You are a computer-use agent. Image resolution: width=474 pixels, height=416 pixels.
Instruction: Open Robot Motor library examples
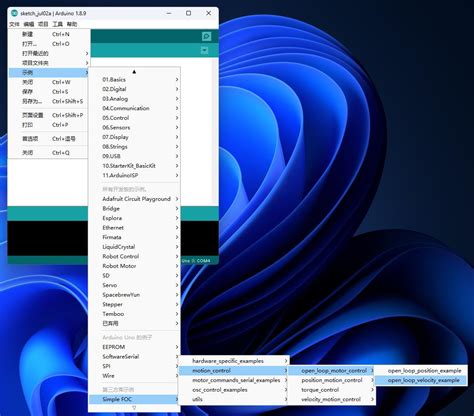click(134, 266)
